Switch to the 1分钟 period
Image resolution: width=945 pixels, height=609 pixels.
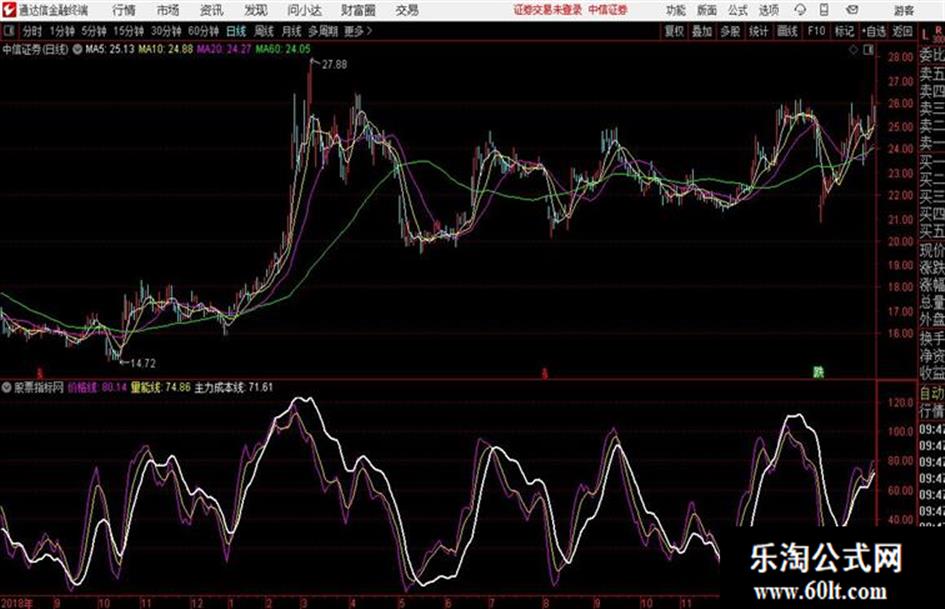[x=61, y=31]
